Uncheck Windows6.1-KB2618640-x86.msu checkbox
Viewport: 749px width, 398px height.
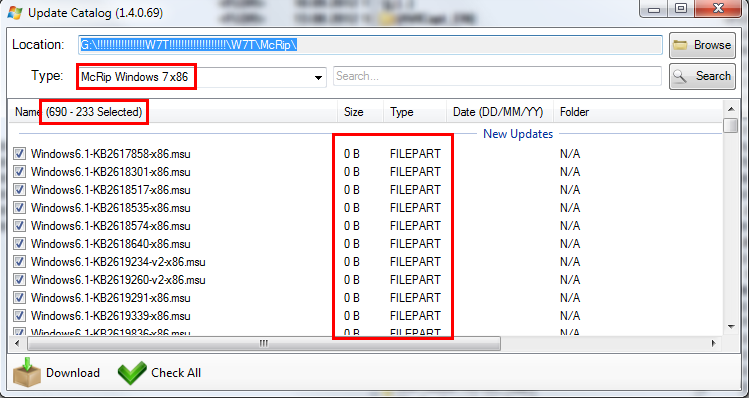[x=19, y=244]
